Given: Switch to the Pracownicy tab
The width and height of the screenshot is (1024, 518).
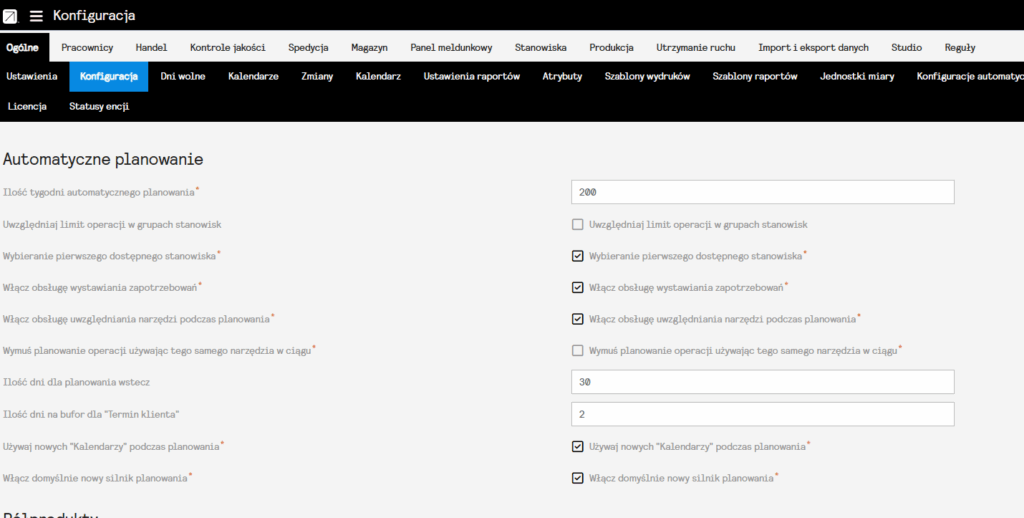Looking at the screenshot, I should [x=87, y=47].
